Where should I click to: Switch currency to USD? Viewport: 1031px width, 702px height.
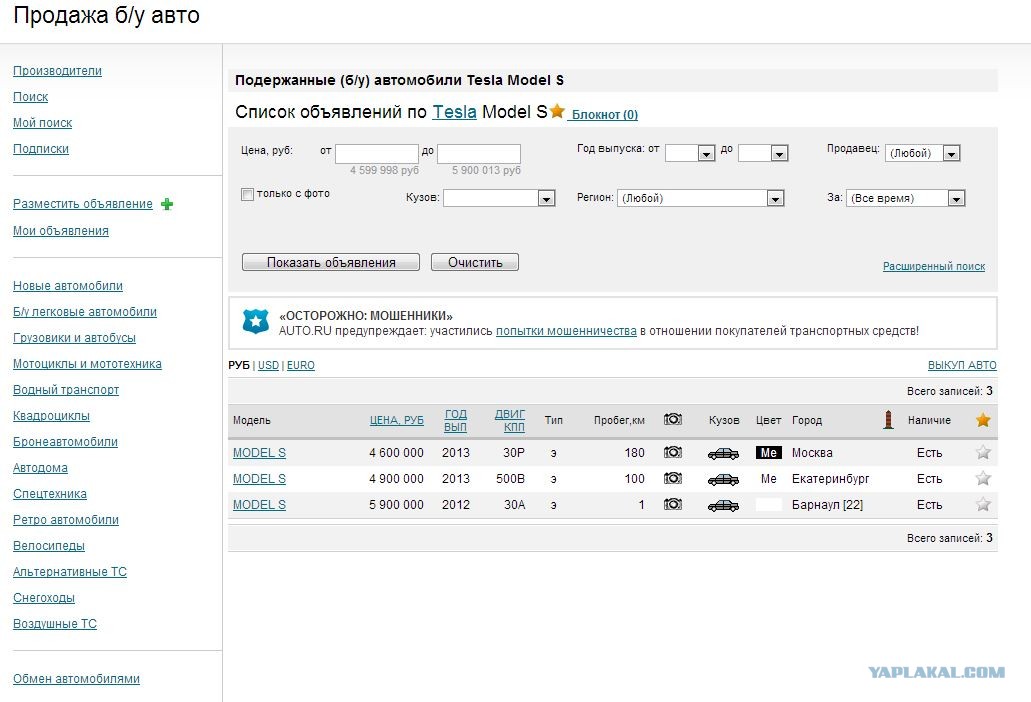click(x=268, y=366)
